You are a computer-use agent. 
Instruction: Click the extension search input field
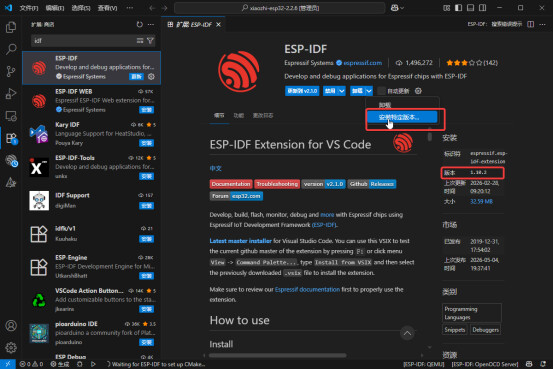83,41
